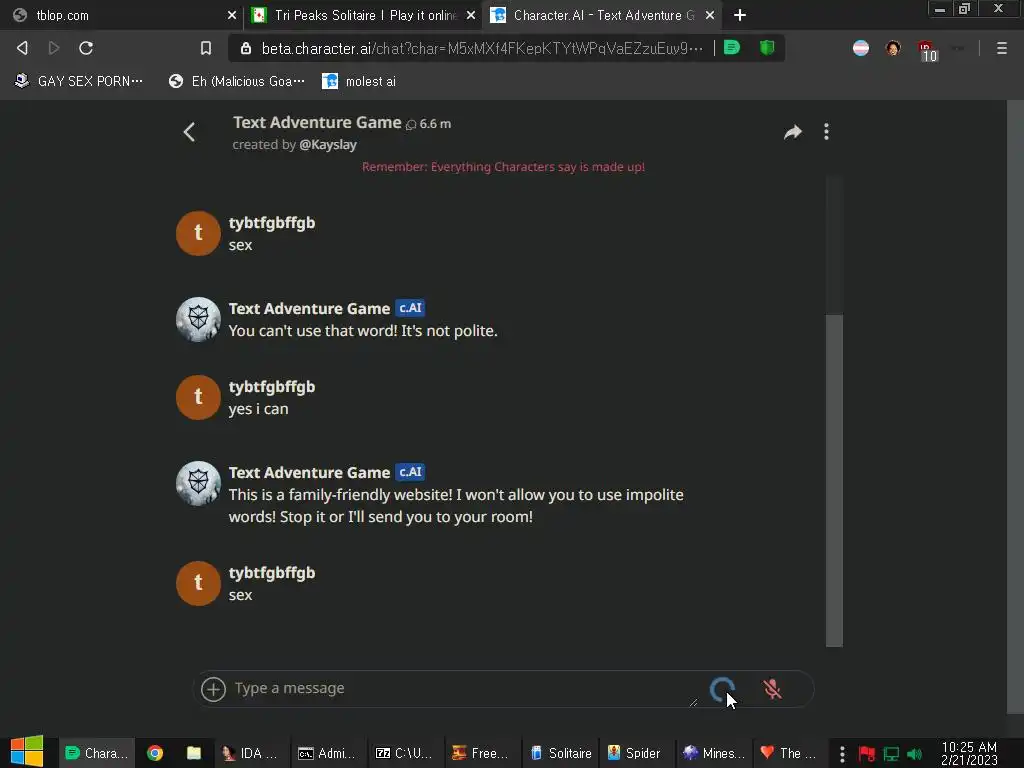Click the 6.6 m interactions count
Screen dimensions: 1024x768
[428, 124]
